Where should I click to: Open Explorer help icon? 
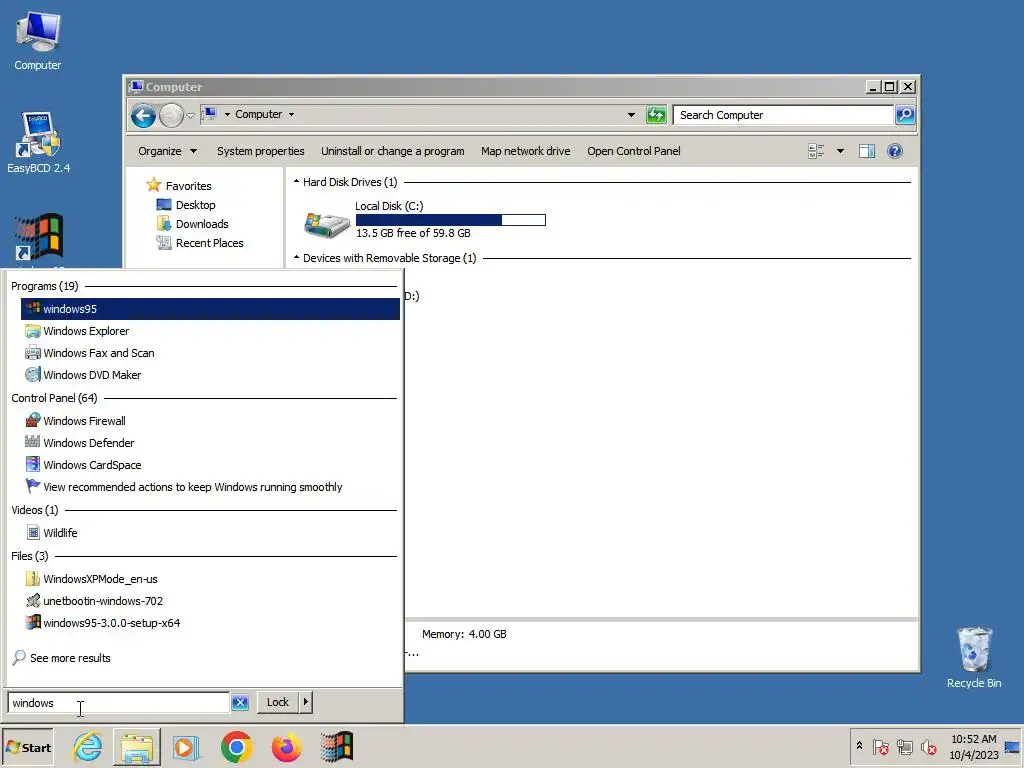895,152
